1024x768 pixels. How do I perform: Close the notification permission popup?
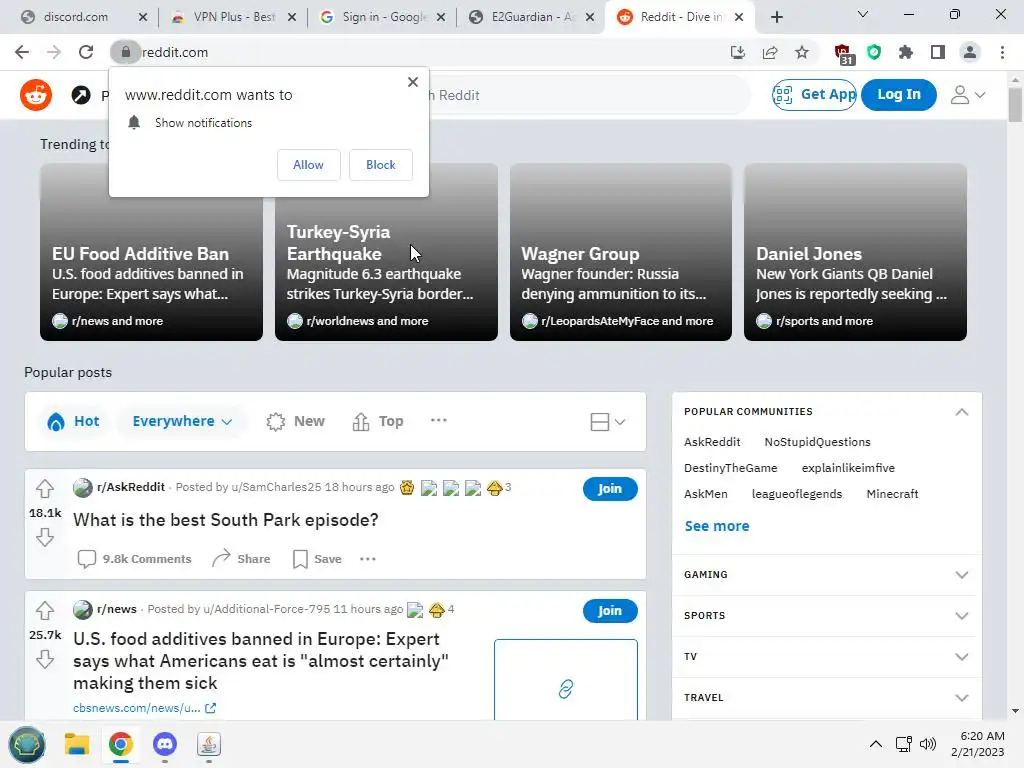click(413, 82)
